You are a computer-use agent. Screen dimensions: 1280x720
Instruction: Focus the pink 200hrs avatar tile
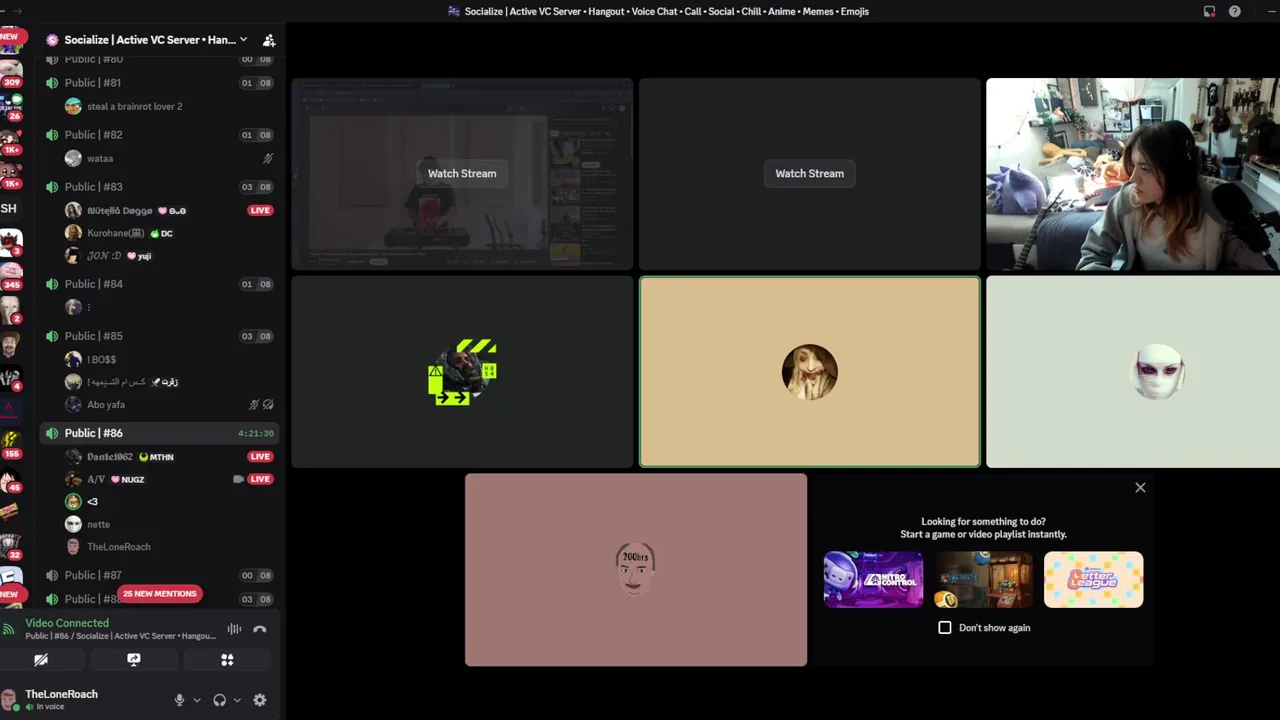636,570
